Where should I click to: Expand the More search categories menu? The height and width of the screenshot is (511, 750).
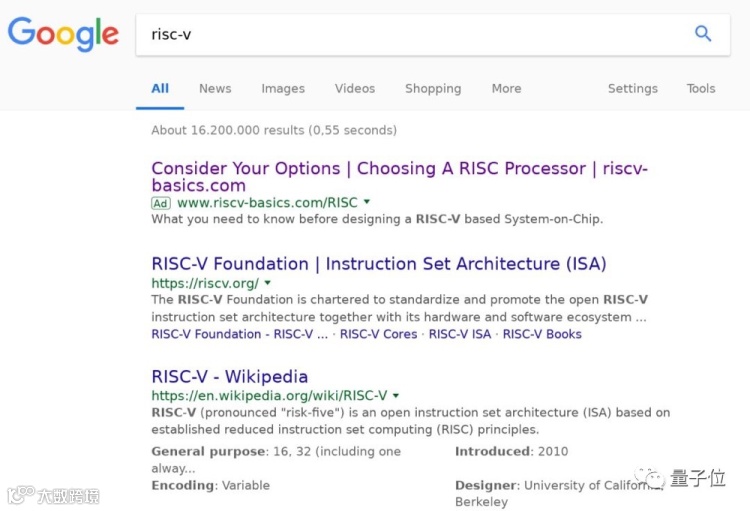(x=507, y=89)
